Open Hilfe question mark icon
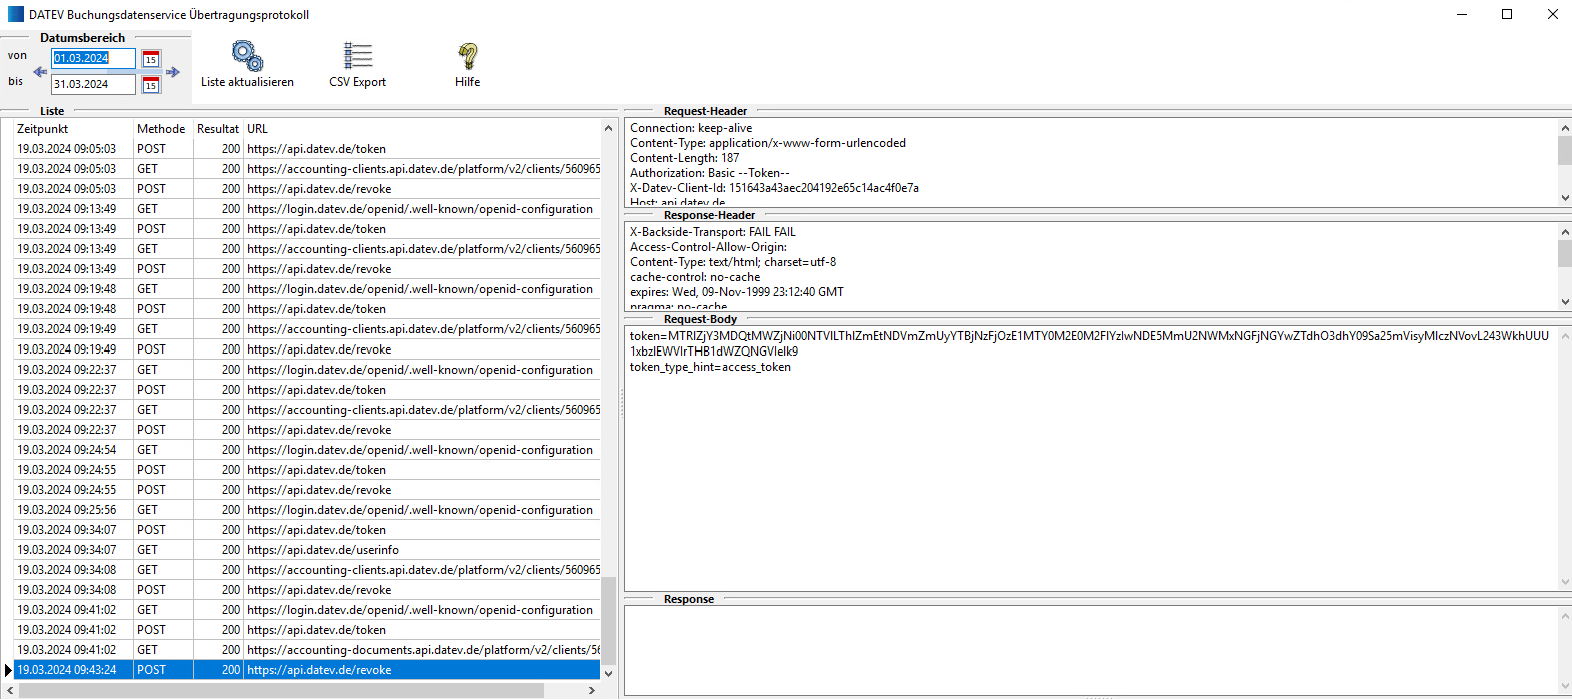The width and height of the screenshot is (1572, 700). pos(467,56)
